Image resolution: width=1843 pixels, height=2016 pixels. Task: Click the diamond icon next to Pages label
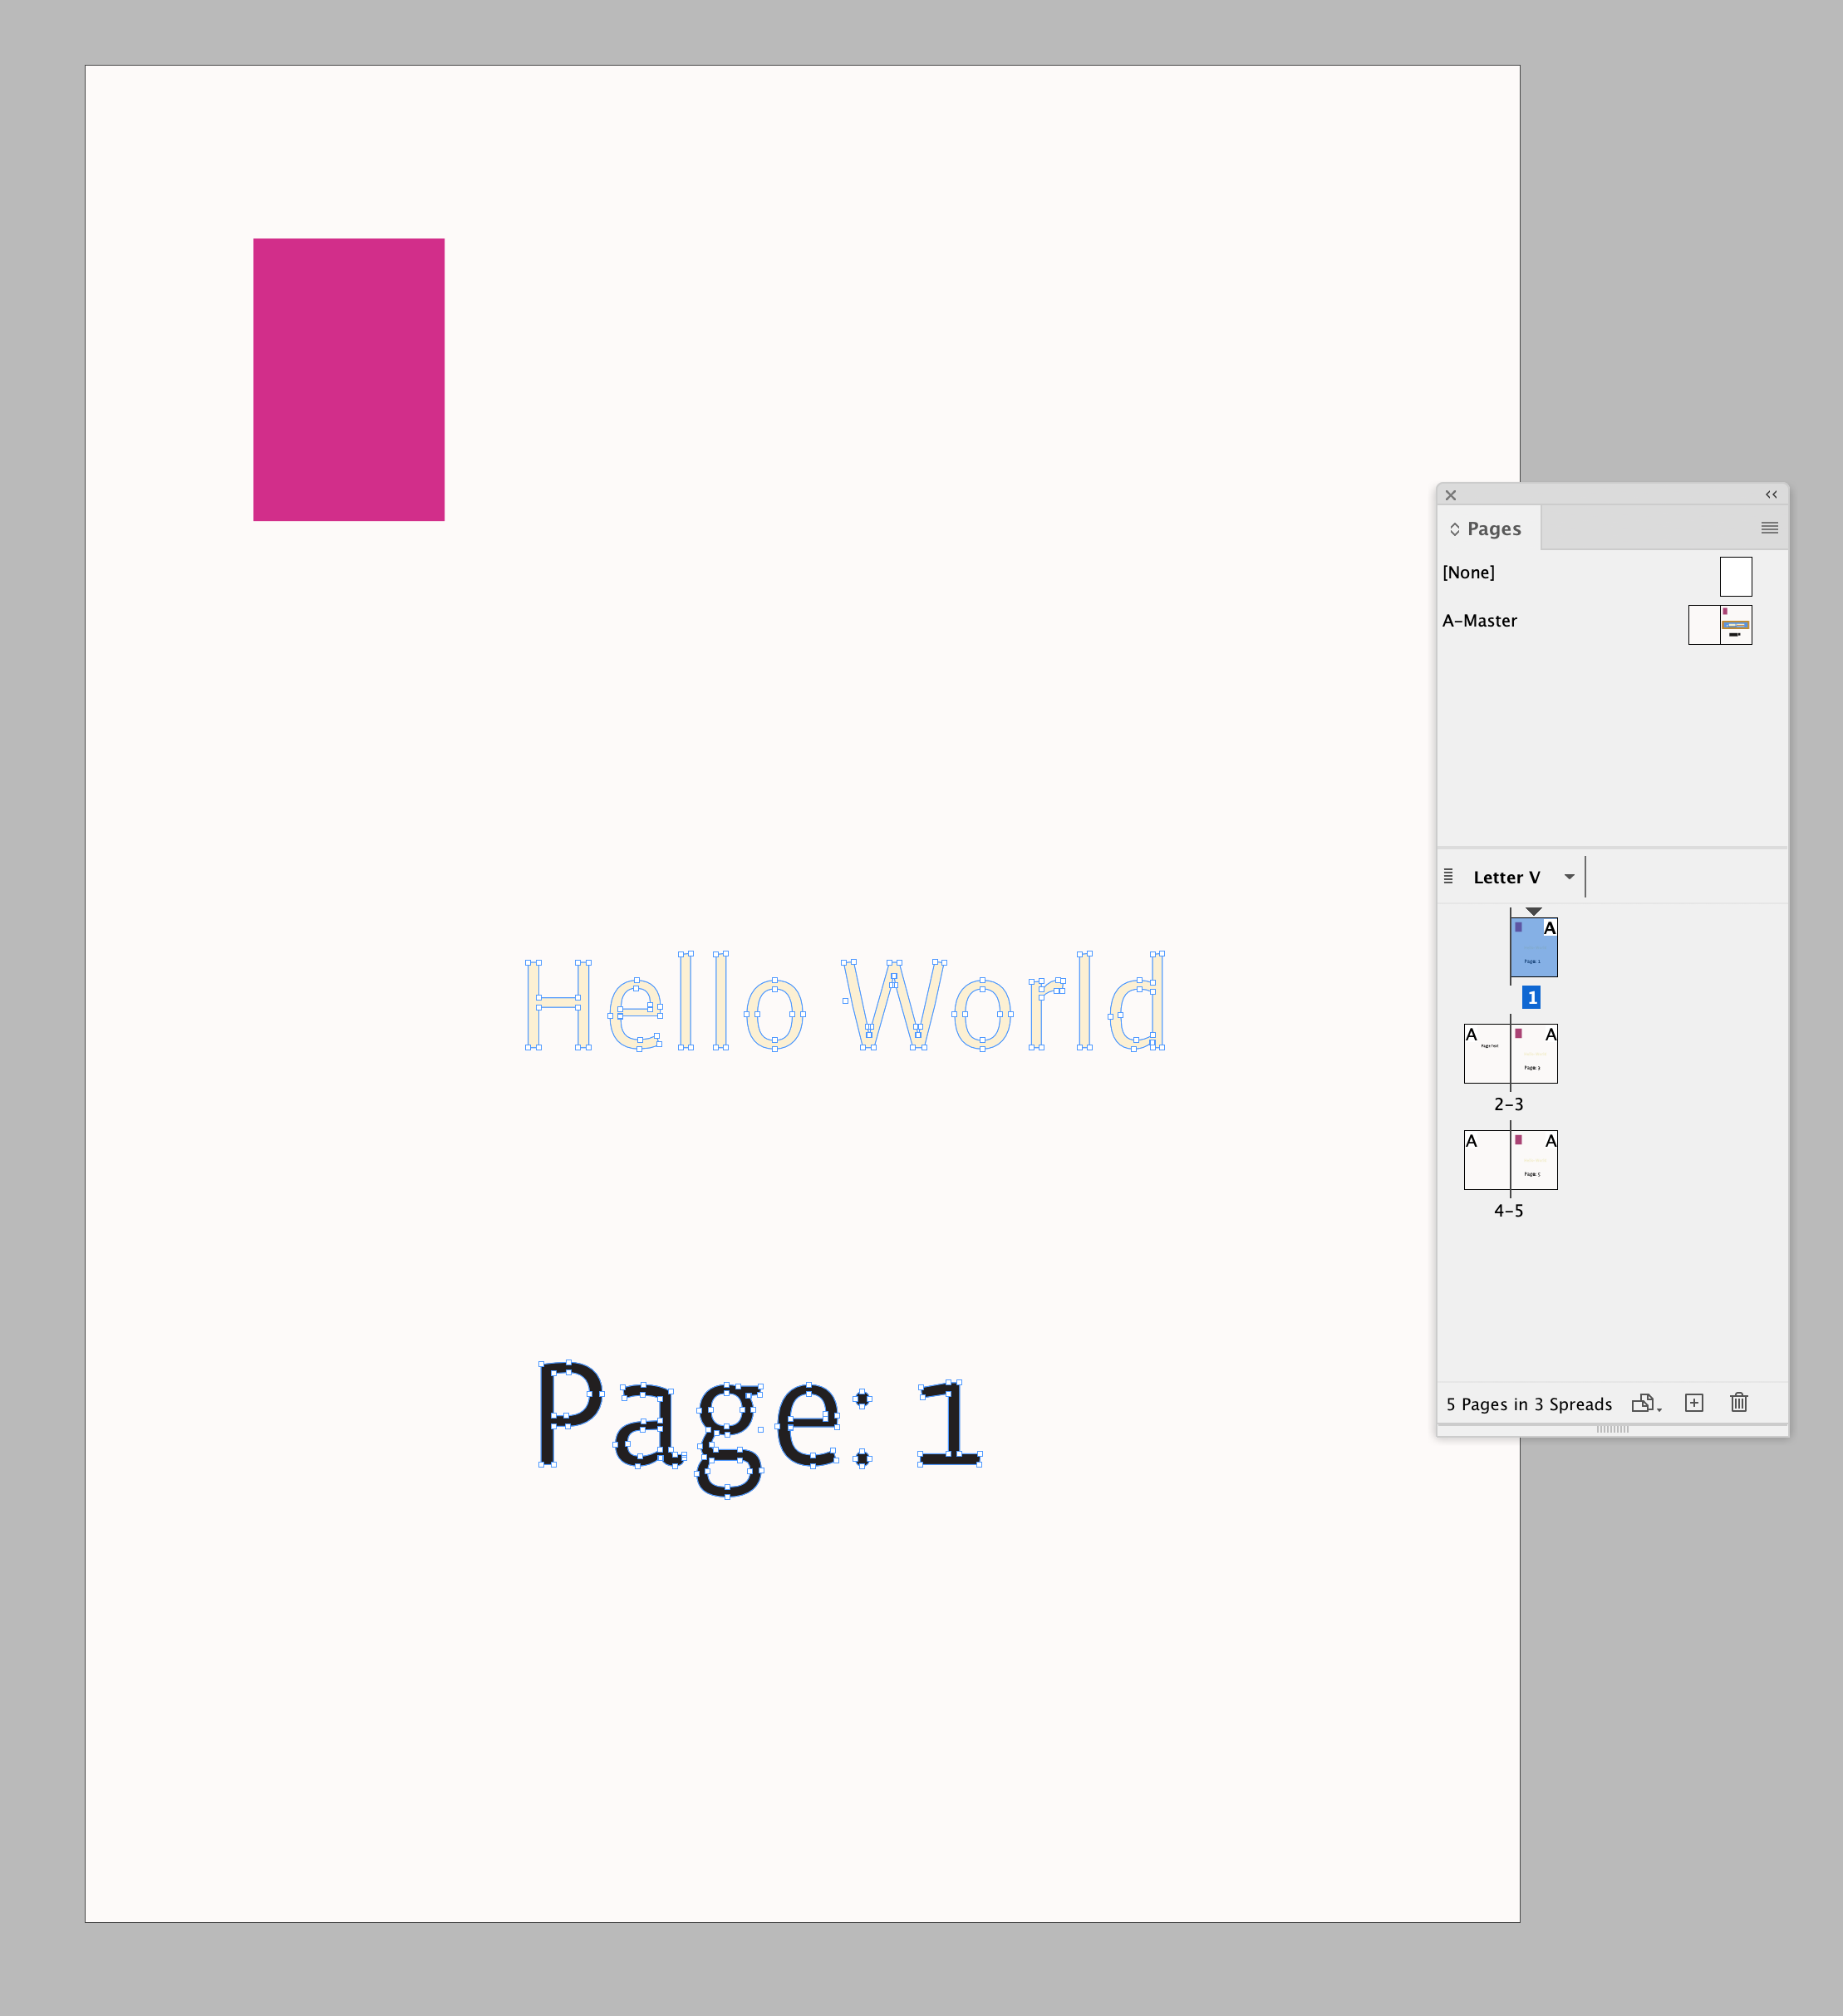1456,529
